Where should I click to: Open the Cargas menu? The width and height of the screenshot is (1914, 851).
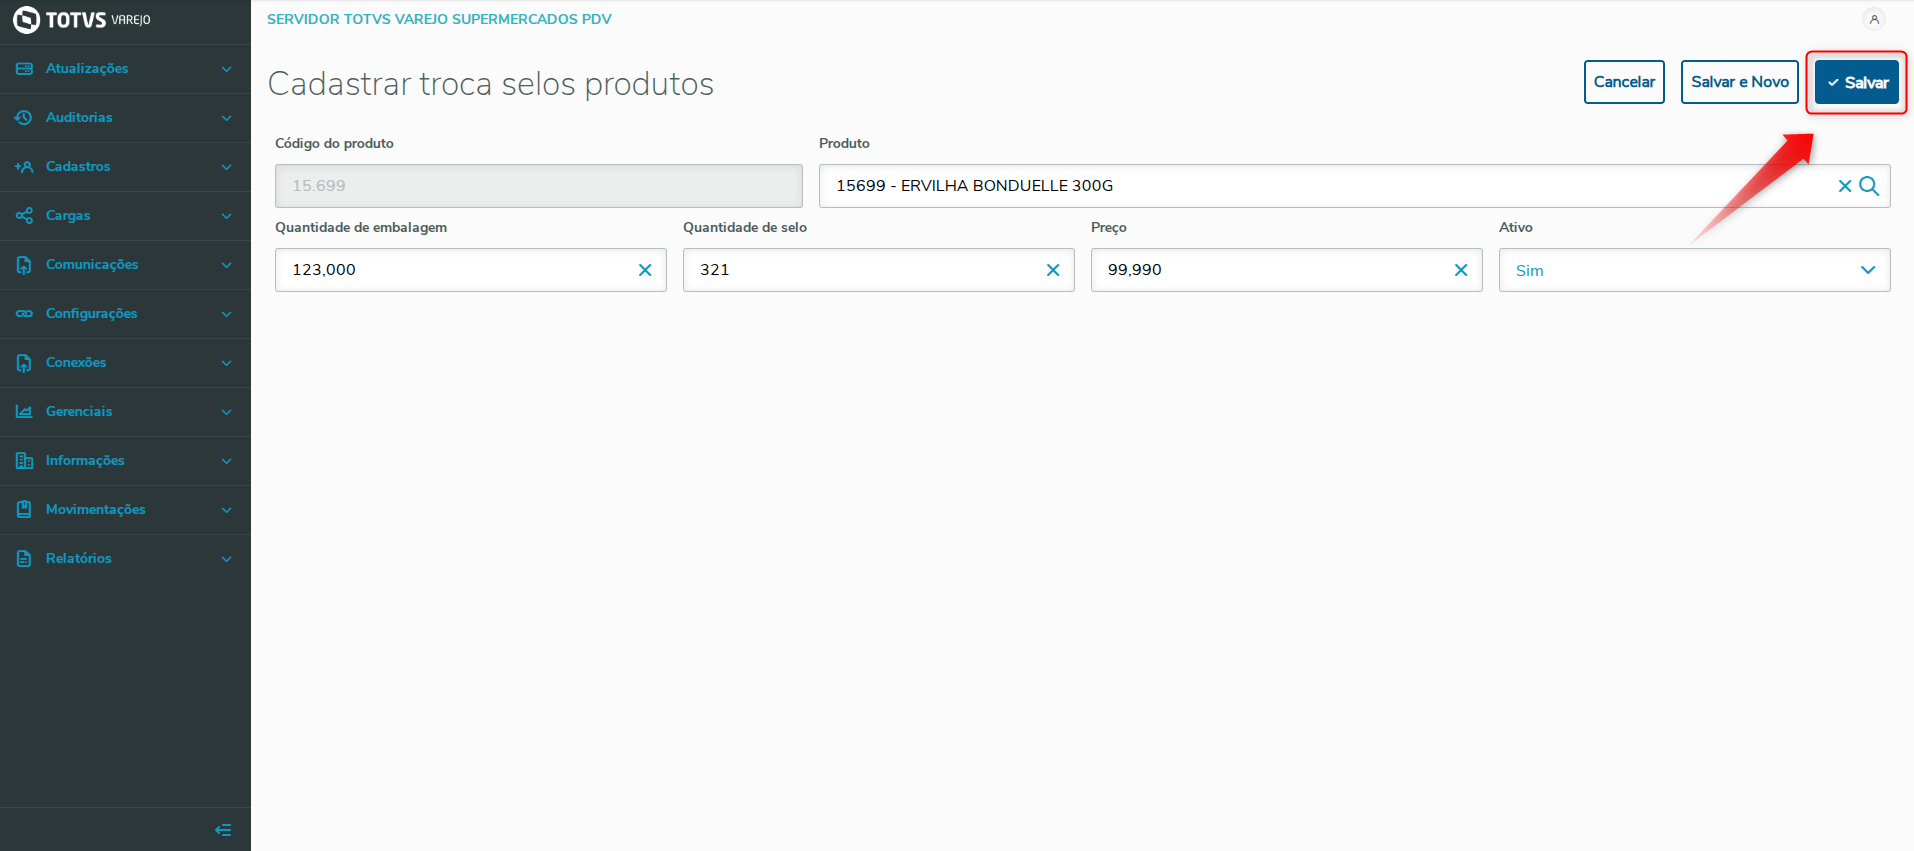point(125,216)
